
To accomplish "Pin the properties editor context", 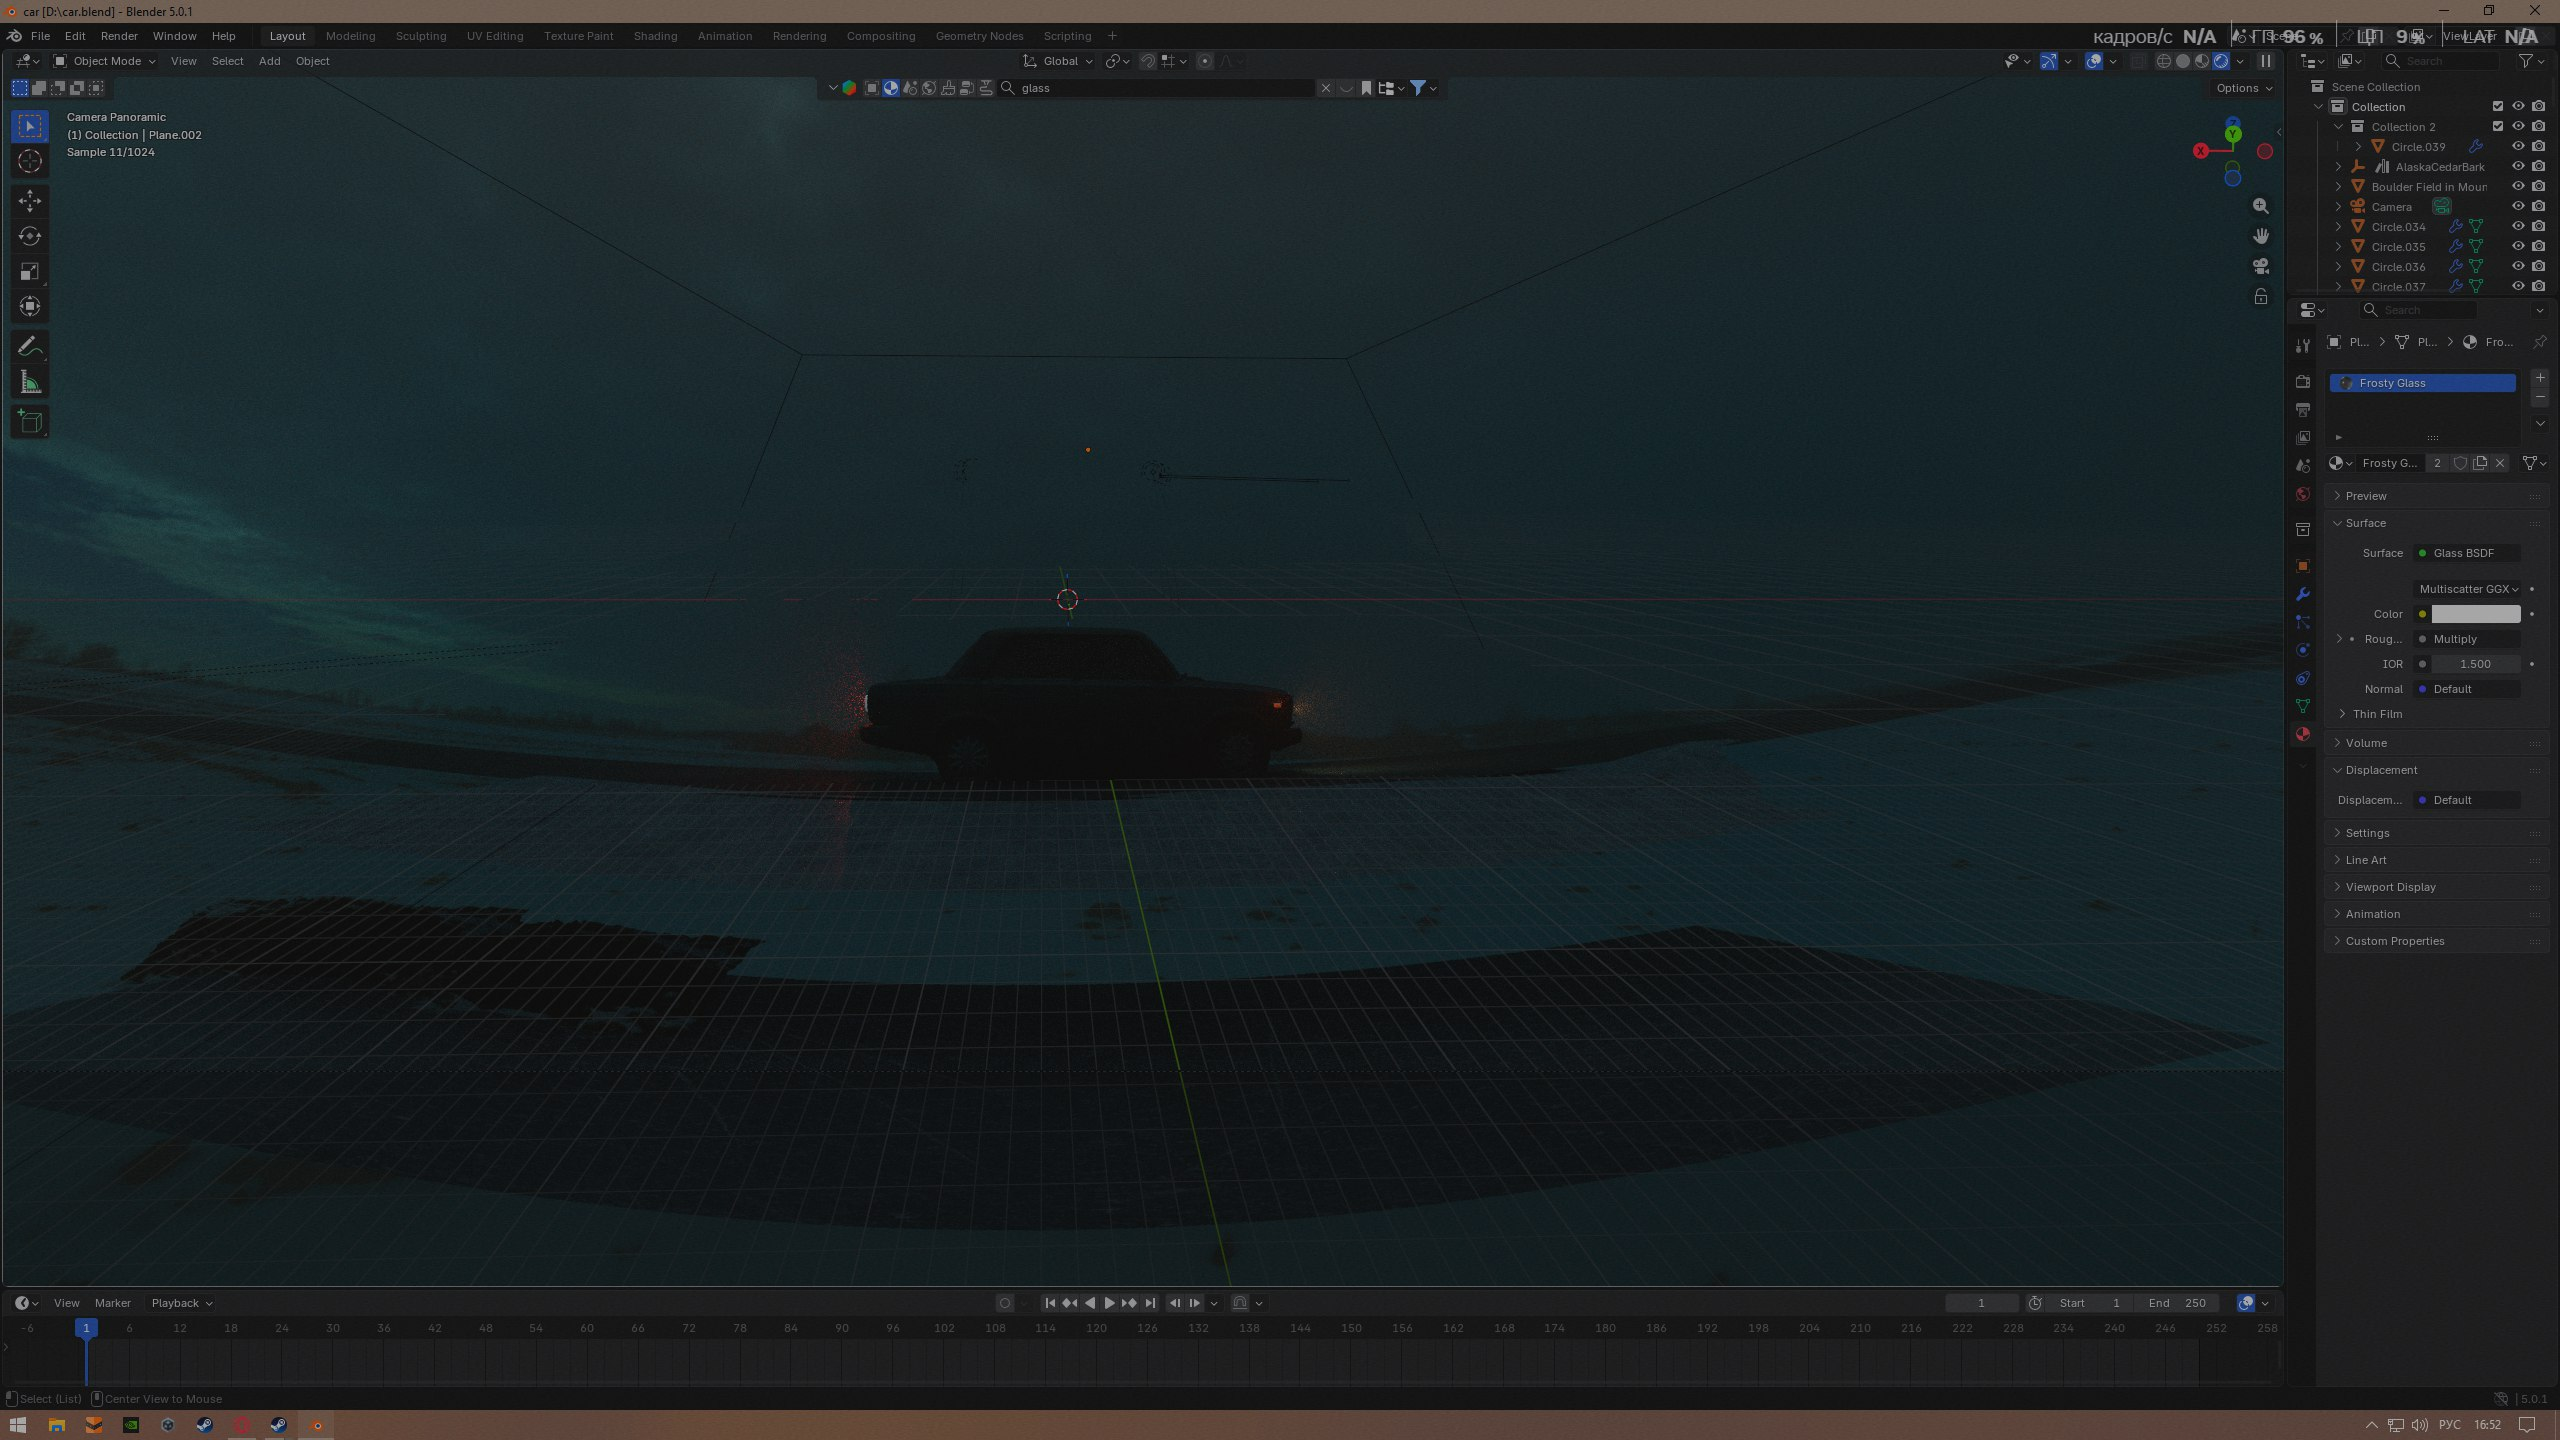I will 2539,342.
